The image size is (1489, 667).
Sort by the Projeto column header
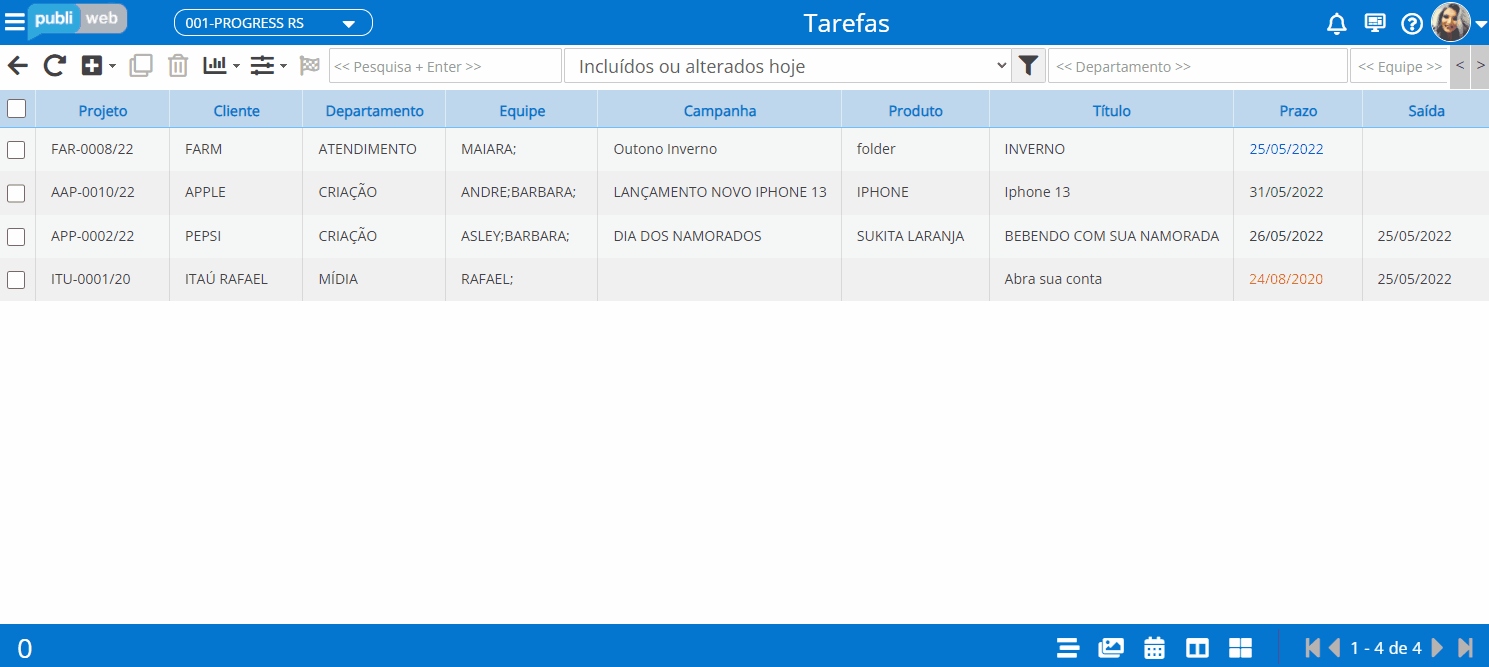[103, 111]
